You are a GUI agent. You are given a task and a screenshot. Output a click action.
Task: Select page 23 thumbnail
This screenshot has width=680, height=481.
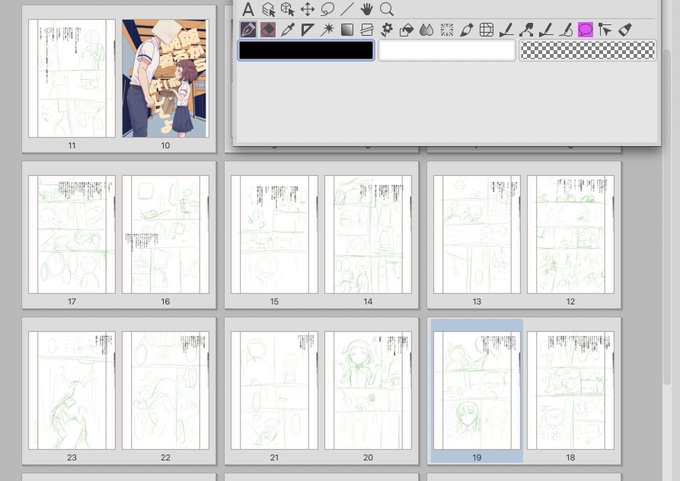click(72, 390)
